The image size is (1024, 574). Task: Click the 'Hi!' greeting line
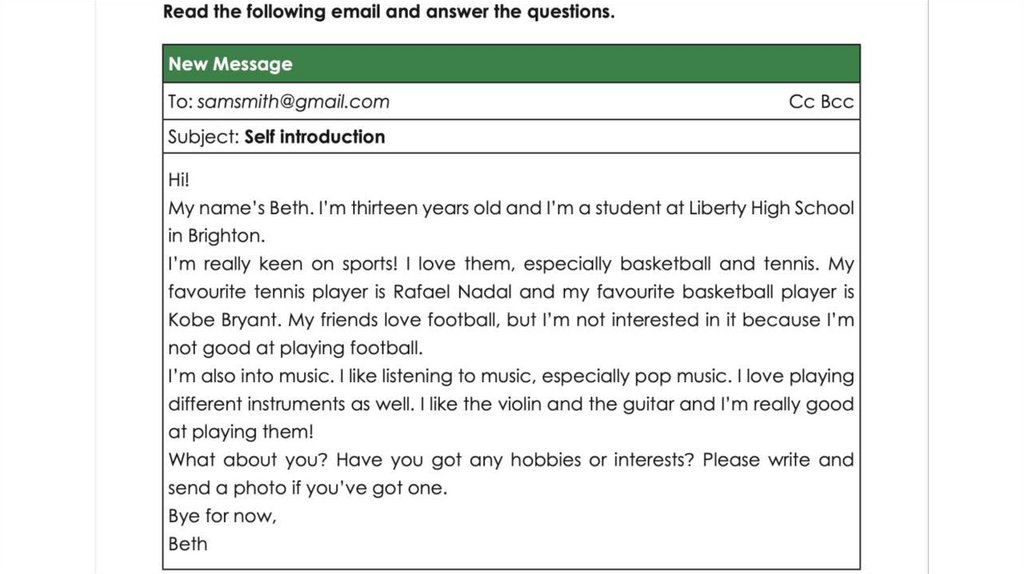pos(178,181)
